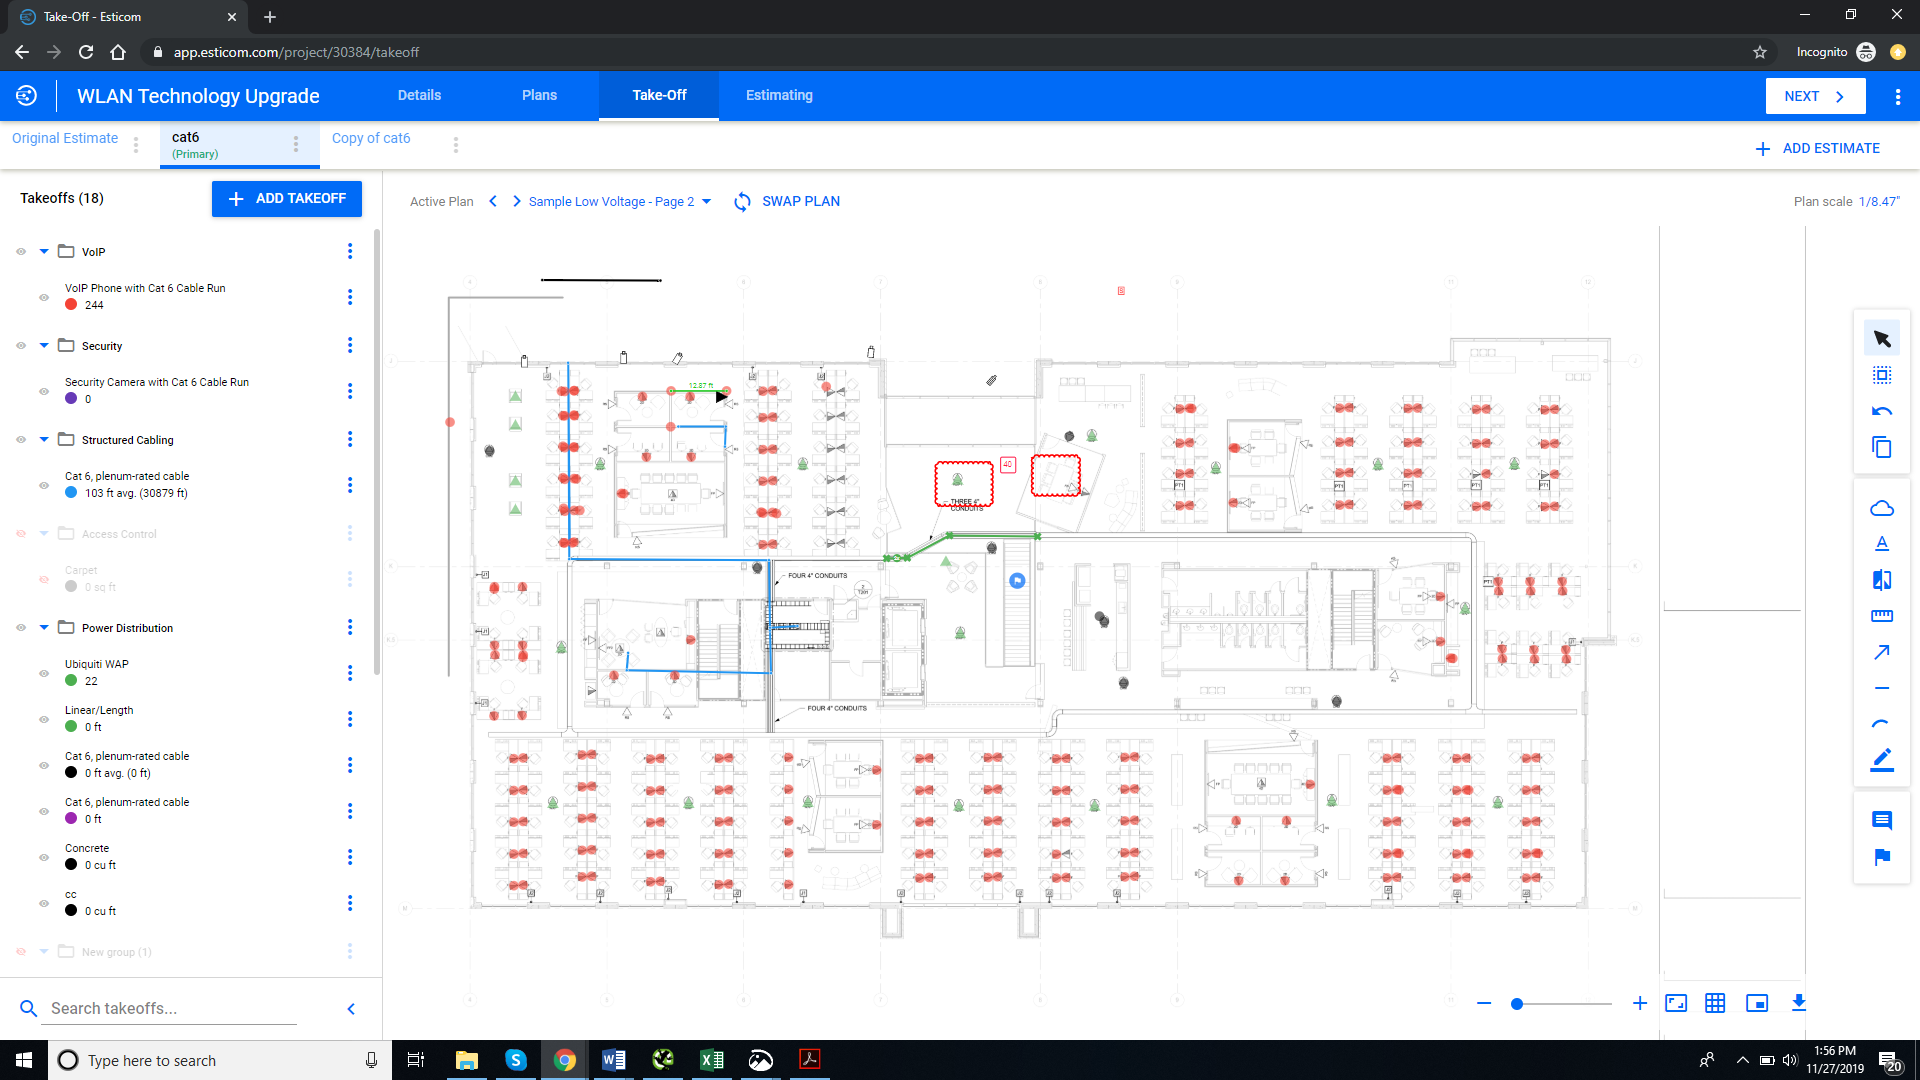Toggle the grid view icon
This screenshot has height=1080, width=1920.
[x=1715, y=1003]
